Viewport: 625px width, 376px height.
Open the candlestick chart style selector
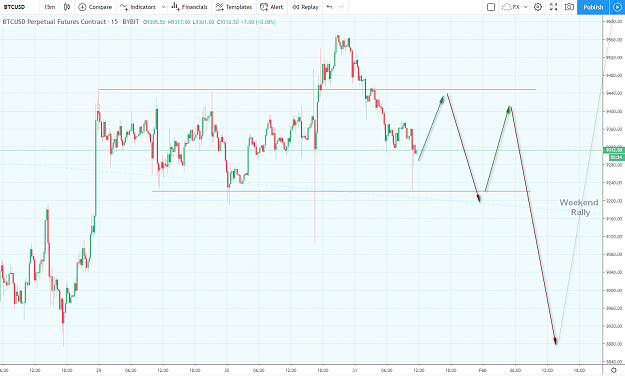pyautogui.click(x=67, y=7)
